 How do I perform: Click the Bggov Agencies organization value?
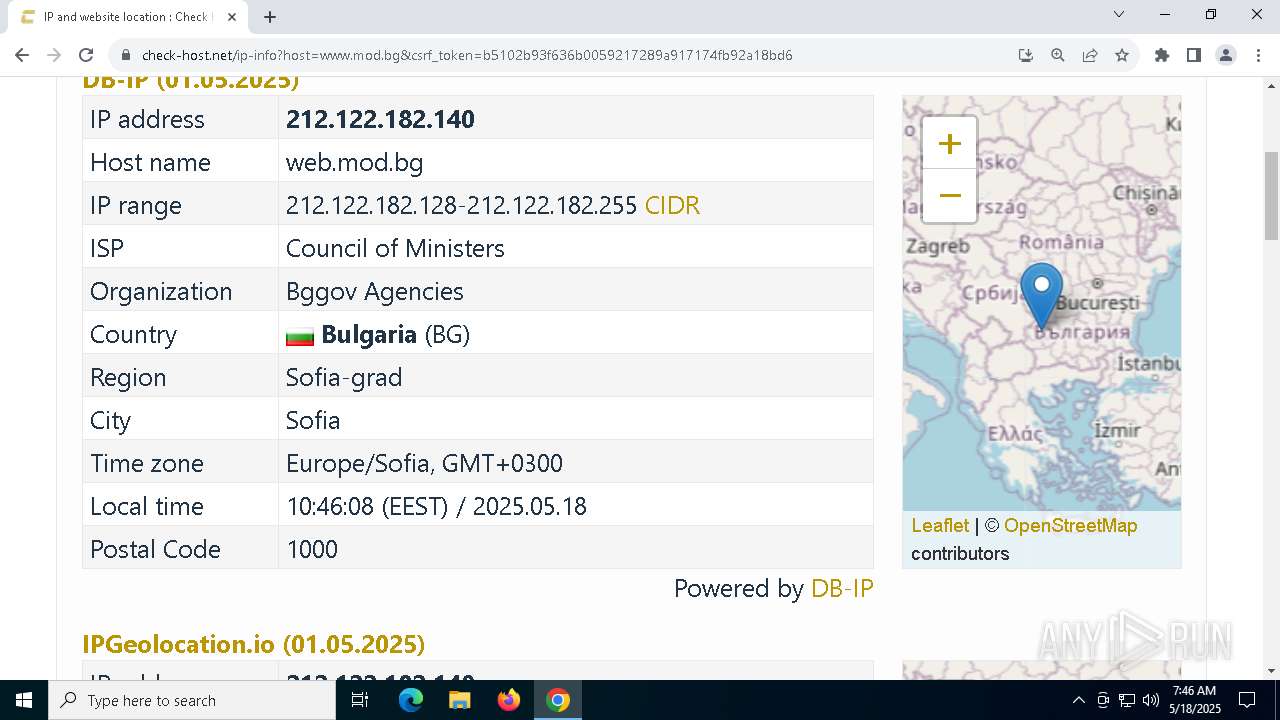pos(375,291)
